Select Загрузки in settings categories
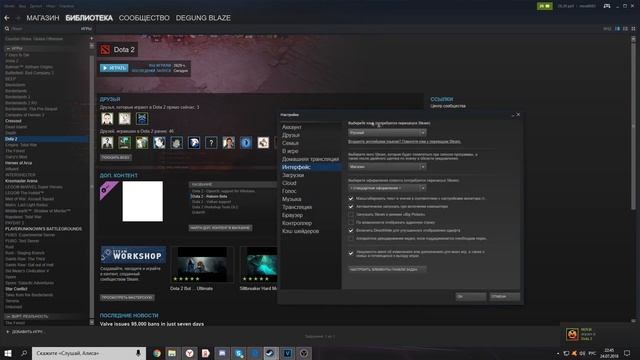Viewport: 640px width, 360px height. click(x=293, y=175)
